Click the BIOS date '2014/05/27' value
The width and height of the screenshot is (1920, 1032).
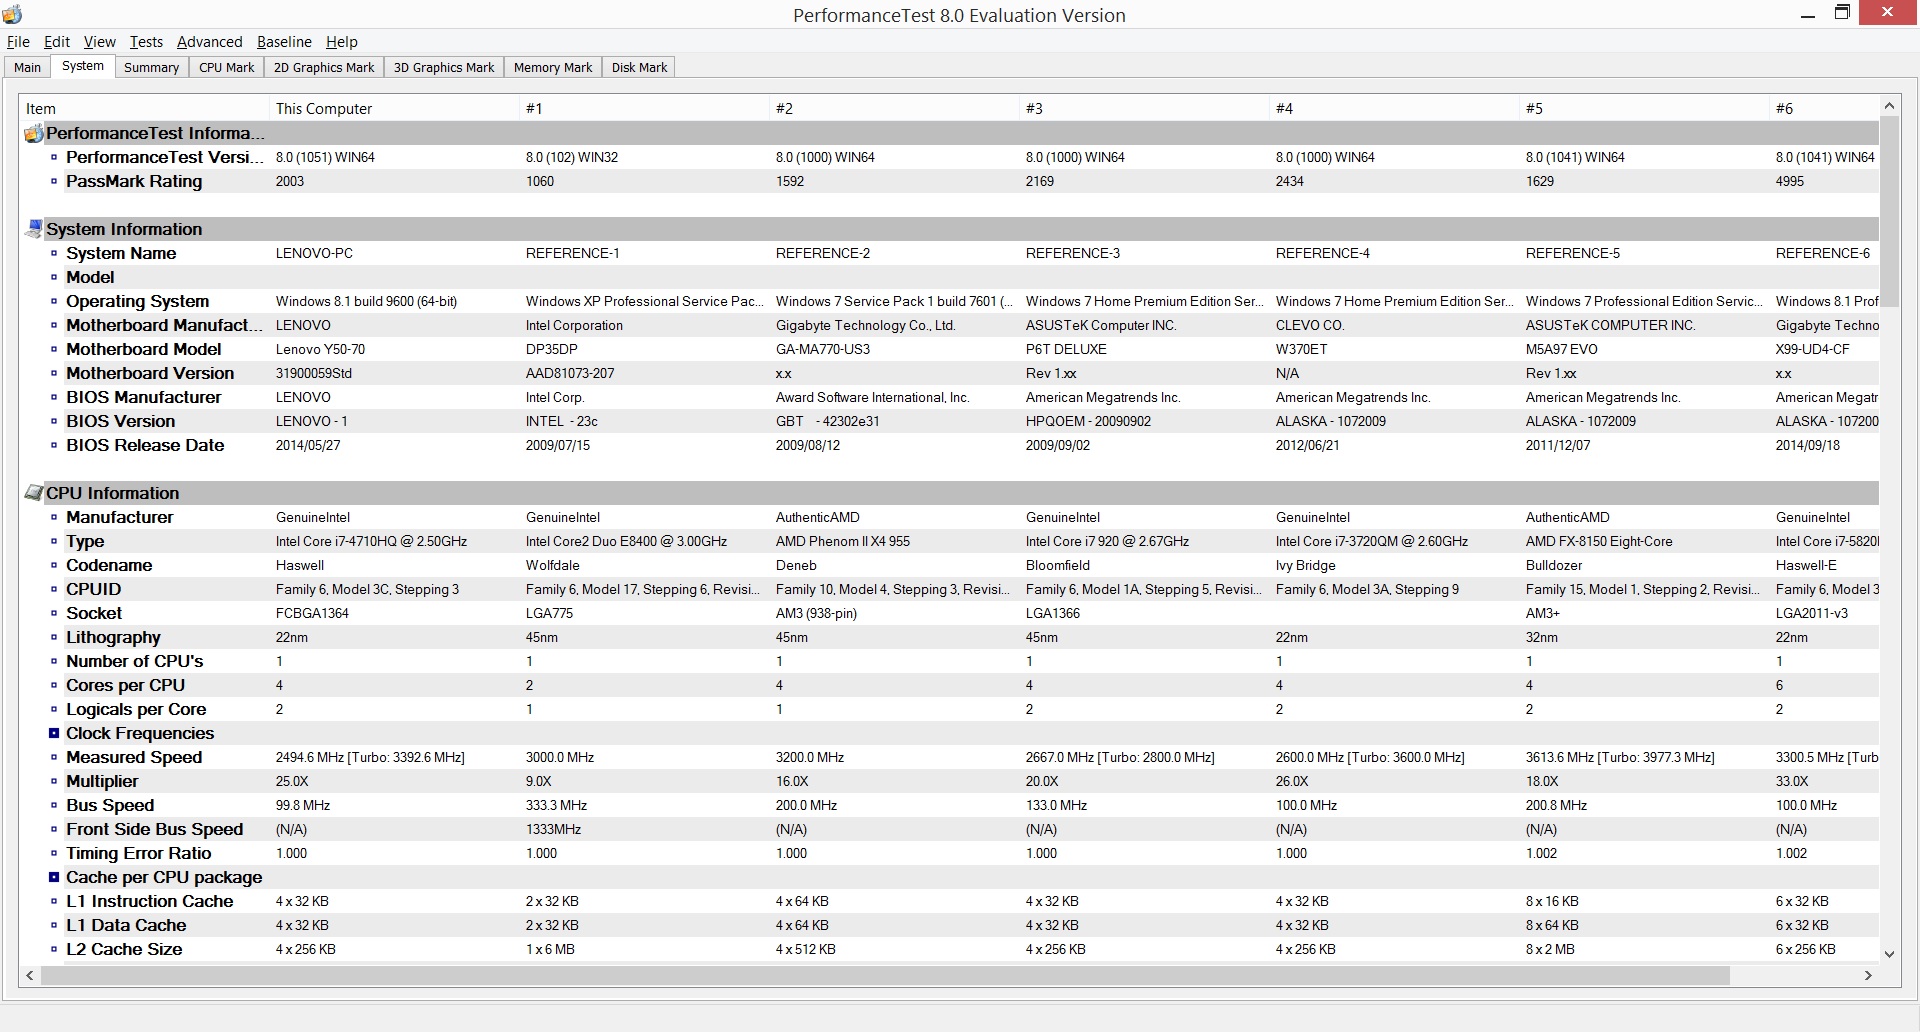pyautogui.click(x=308, y=445)
